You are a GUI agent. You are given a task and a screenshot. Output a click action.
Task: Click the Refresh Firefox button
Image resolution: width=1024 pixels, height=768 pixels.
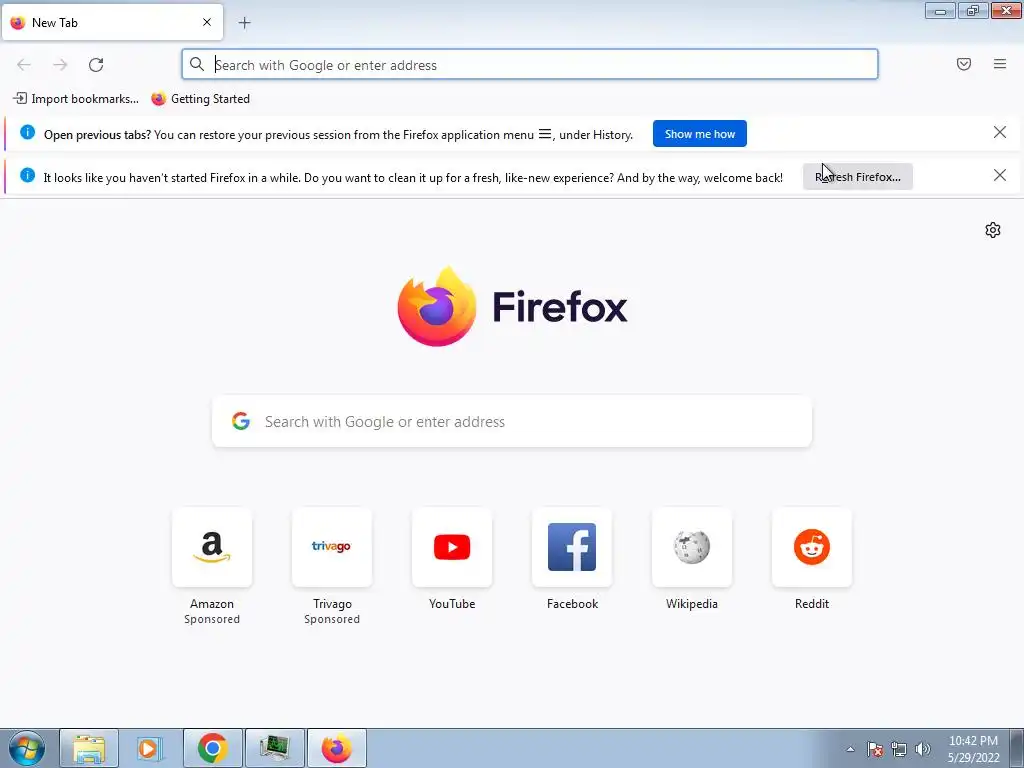tap(857, 177)
